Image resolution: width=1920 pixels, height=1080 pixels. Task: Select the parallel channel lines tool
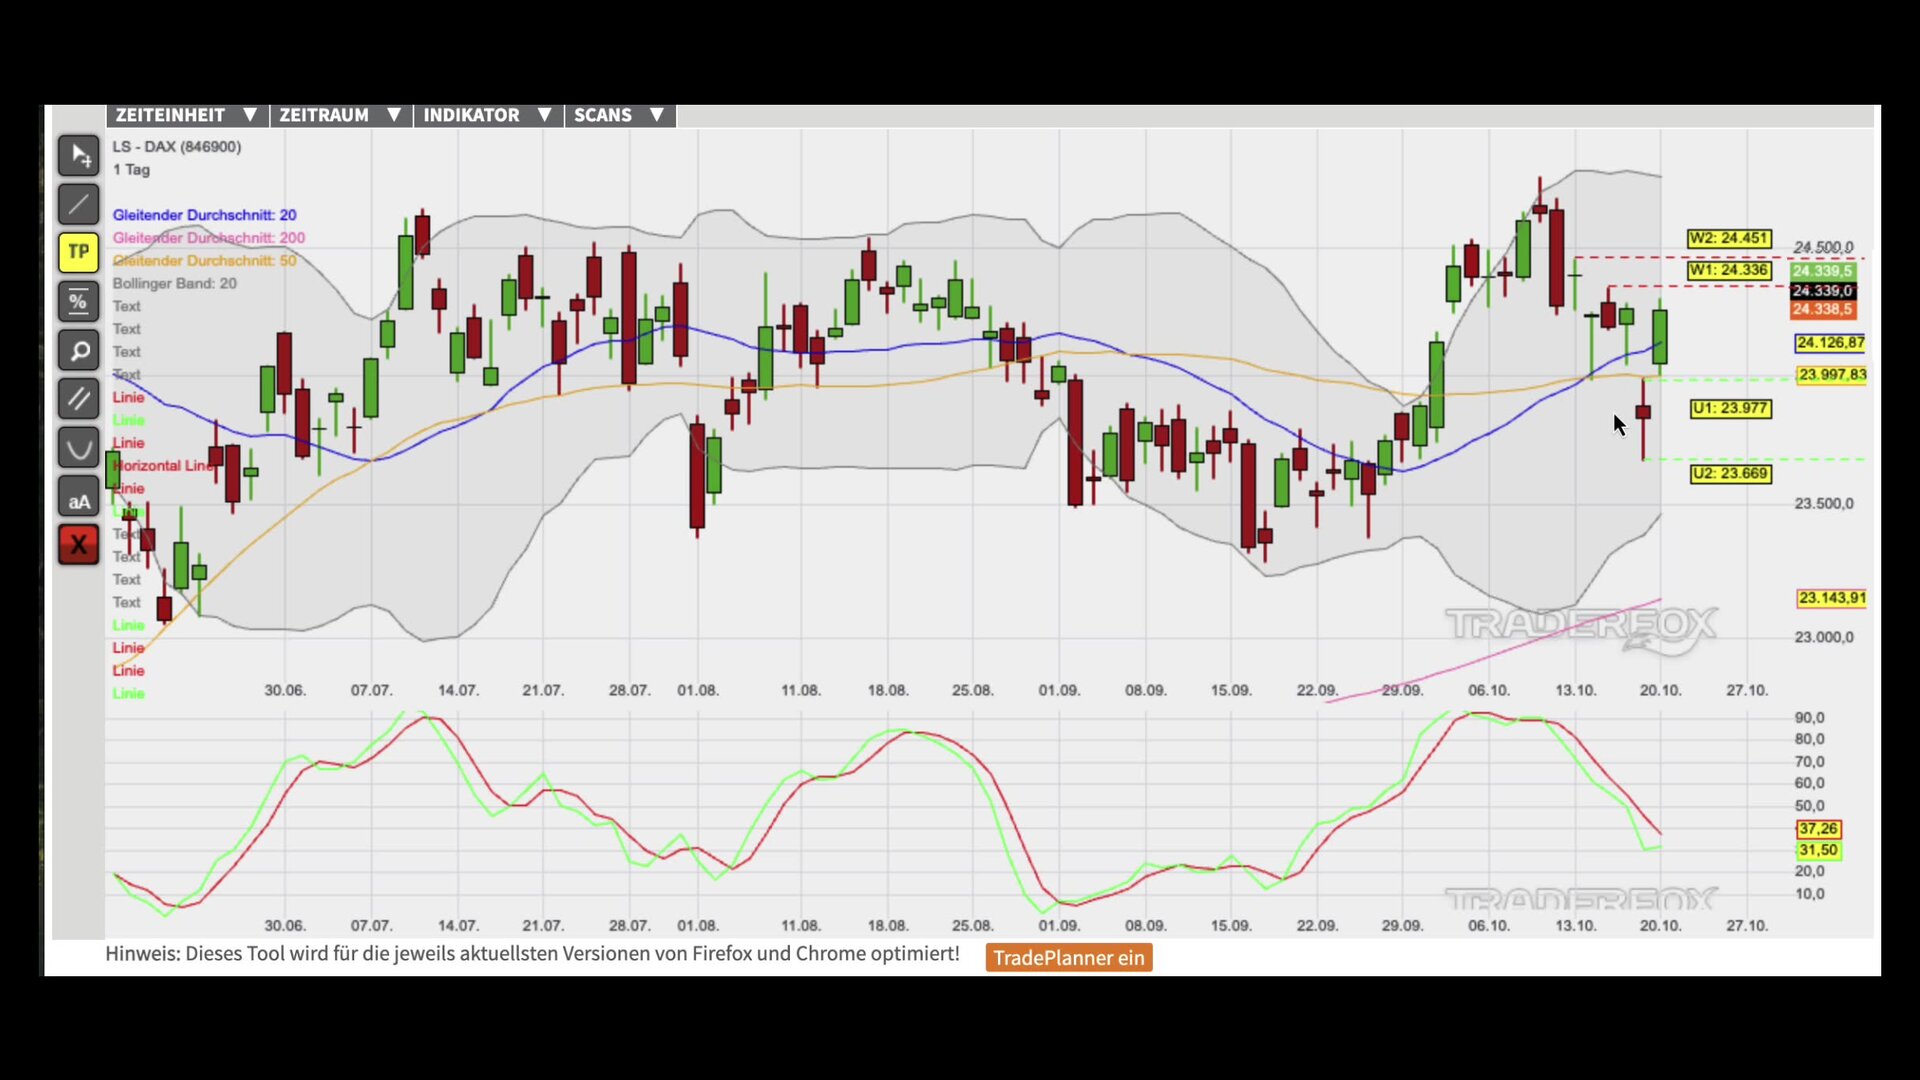pyautogui.click(x=78, y=399)
